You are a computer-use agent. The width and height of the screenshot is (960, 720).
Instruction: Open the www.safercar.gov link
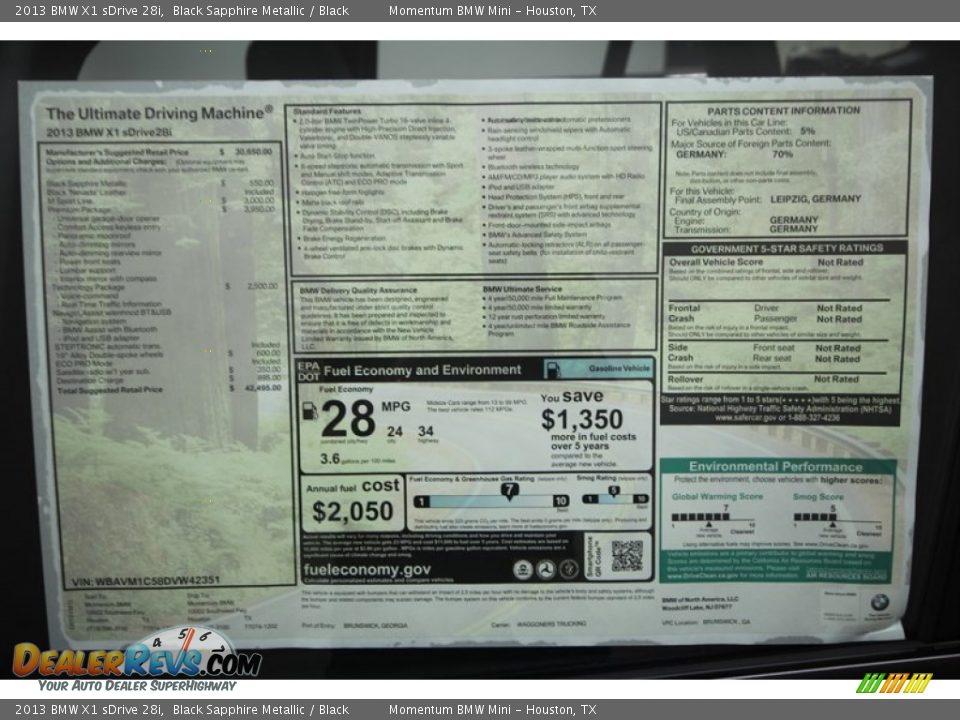click(x=745, y=417)
